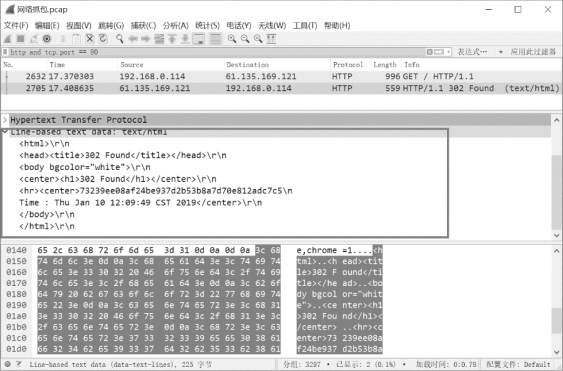Collapse Line-based text data tree node
Viewport: 563px width, 371px height.
click(x=5, y=132)
